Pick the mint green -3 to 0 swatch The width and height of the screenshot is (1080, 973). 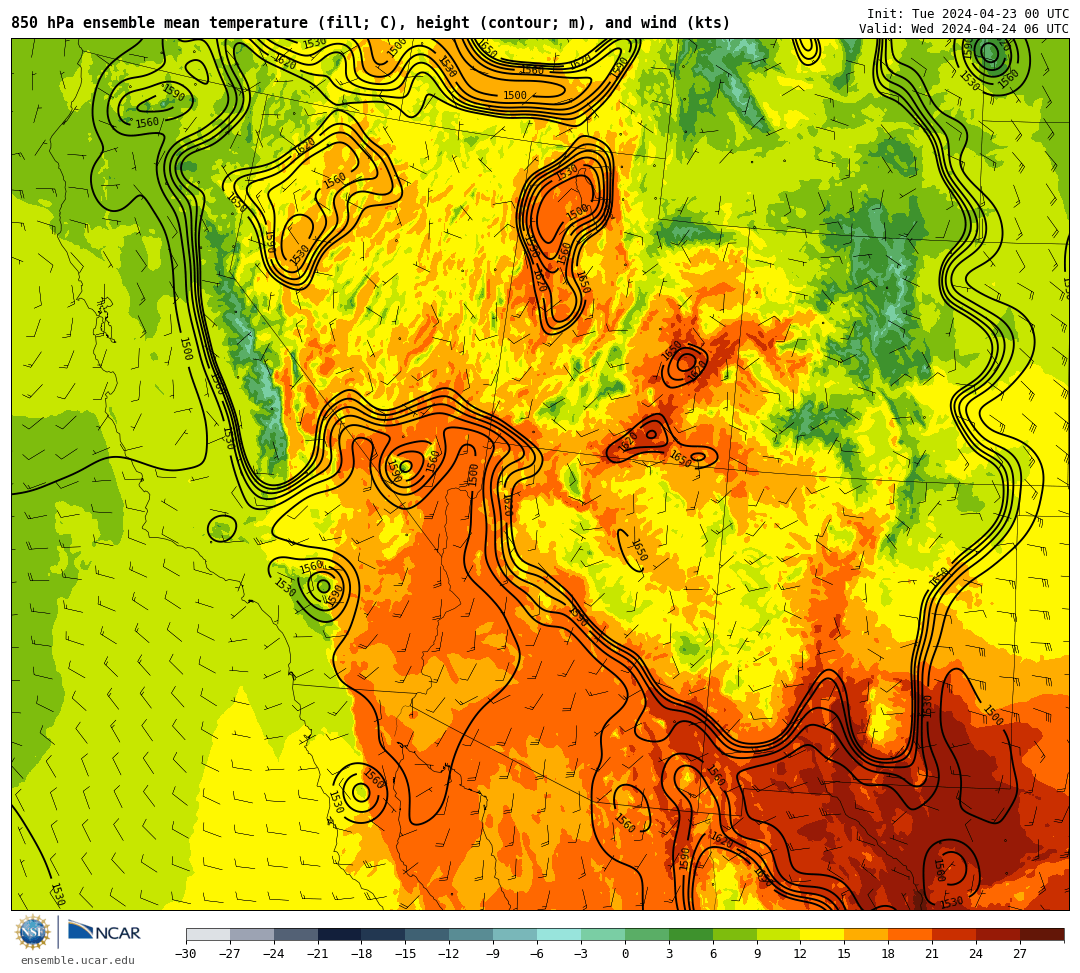click(x=603, y=934)
